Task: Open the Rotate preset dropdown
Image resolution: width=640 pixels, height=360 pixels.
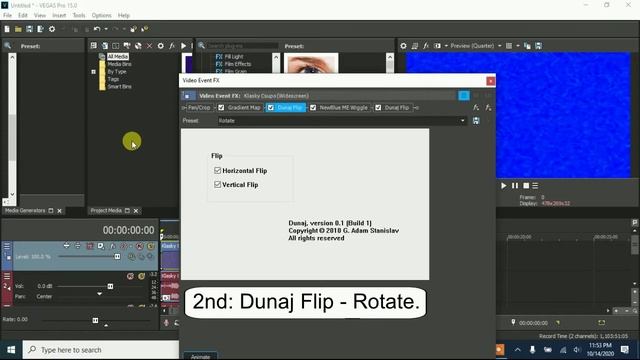Action: click(462, 121)
